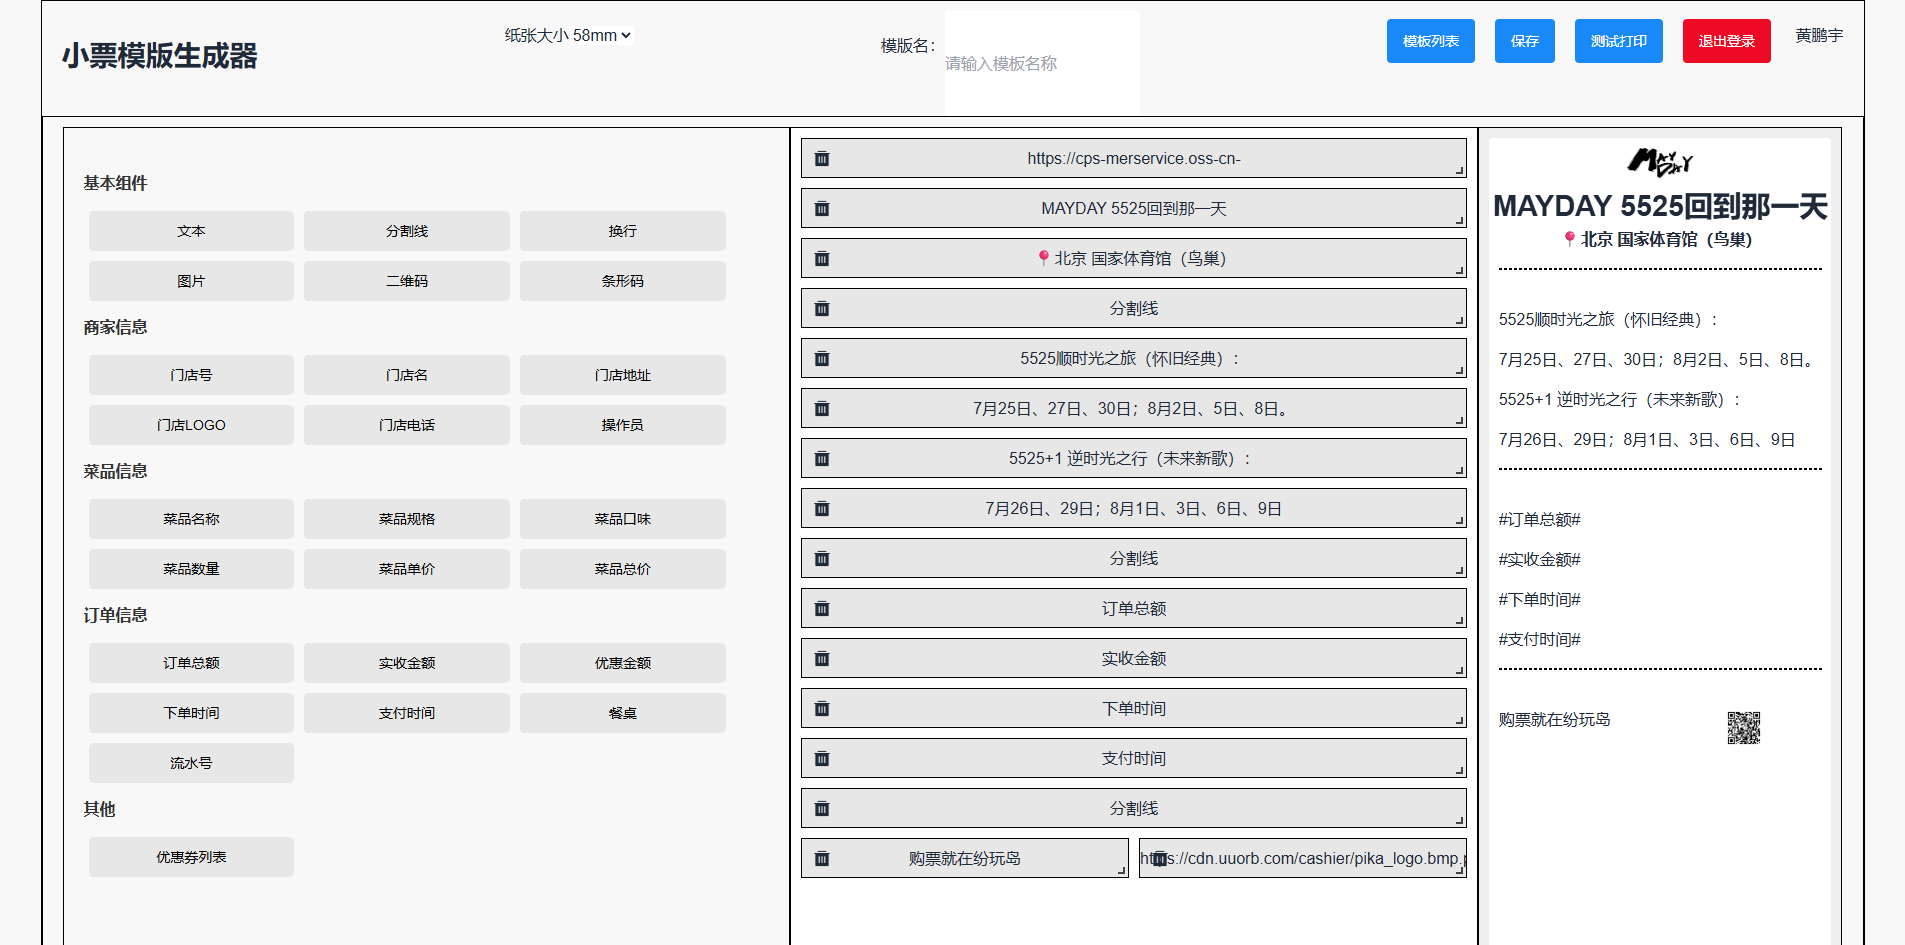This screenshot has height=945, width=1905.
Task: Insert the 门店号 merchant field
Action: pyautogui.click(x=191, y=375)
